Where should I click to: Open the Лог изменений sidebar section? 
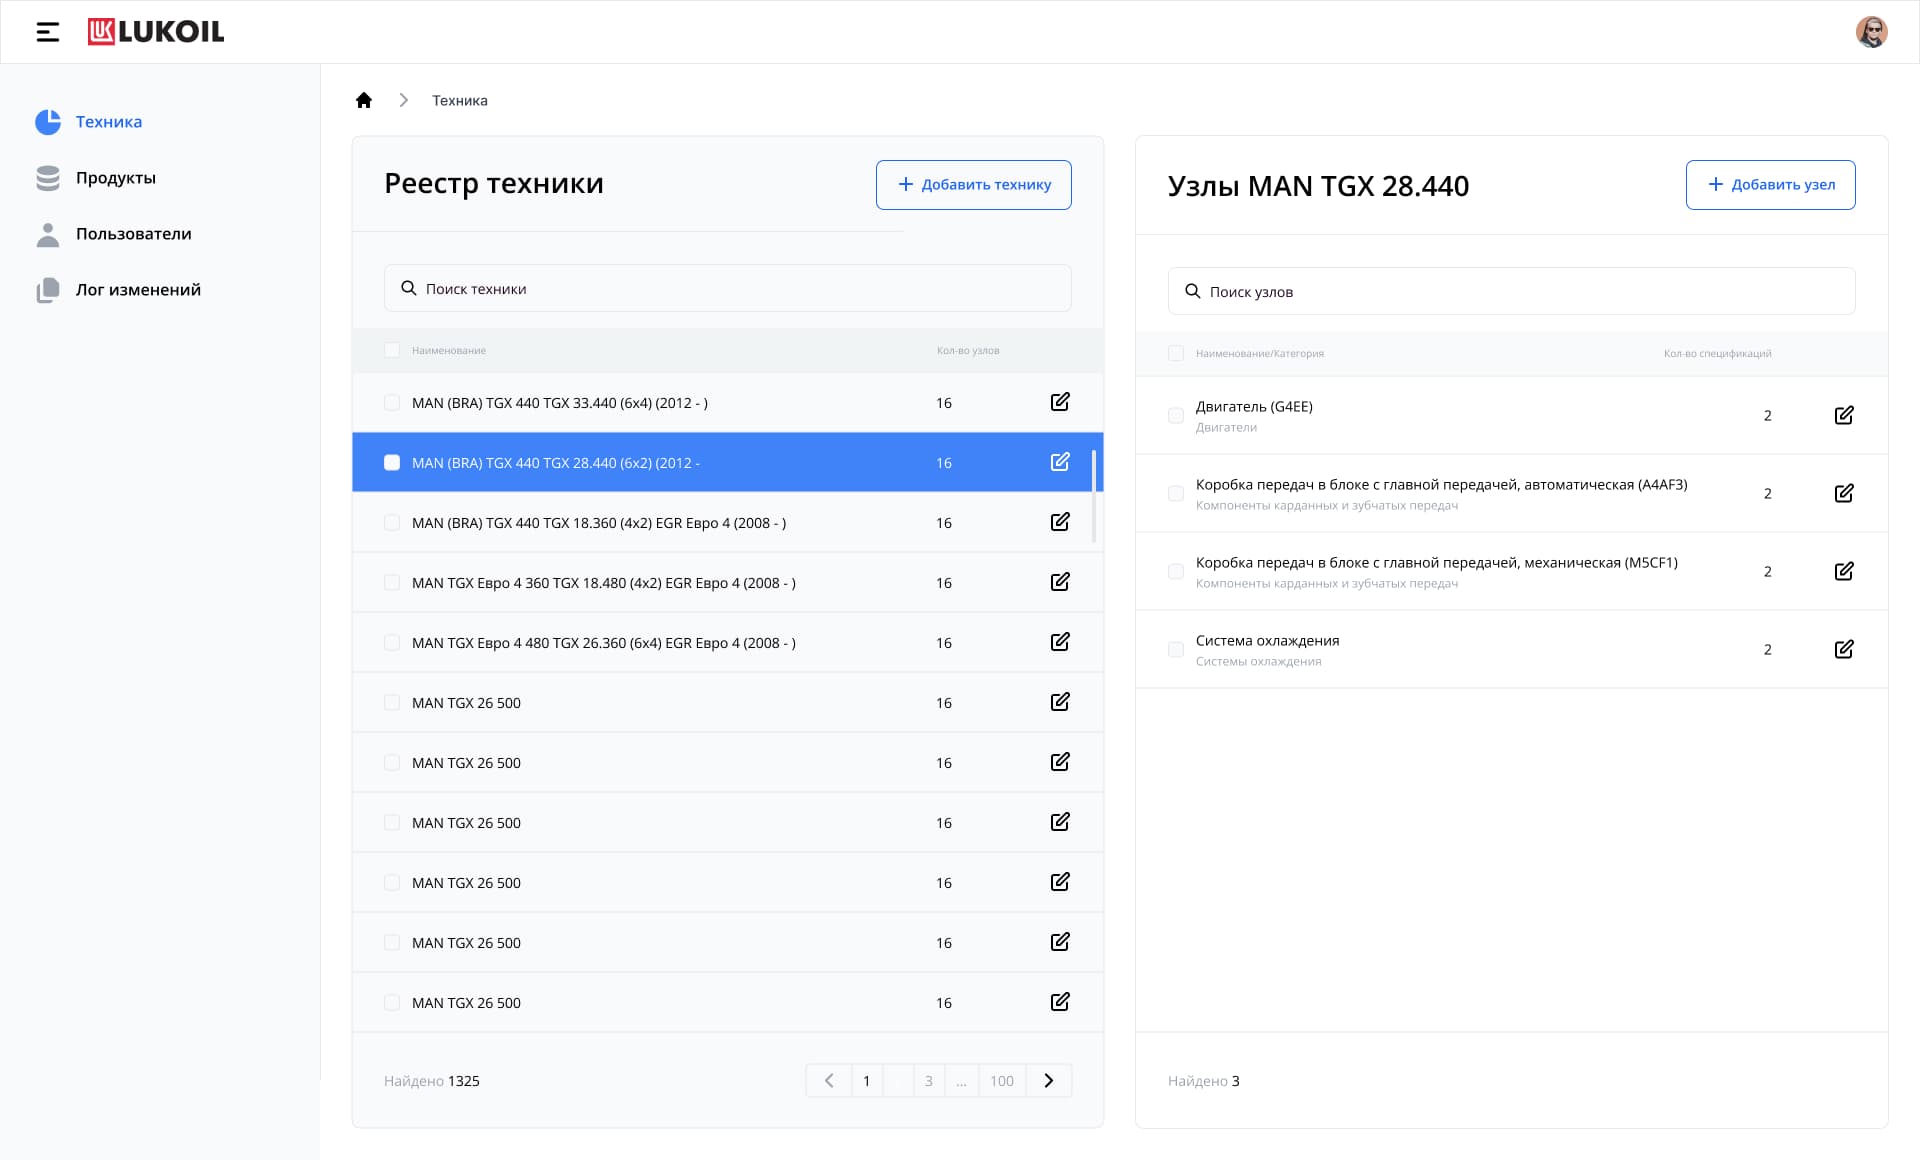pyautogui.click(x=138, y=290)
